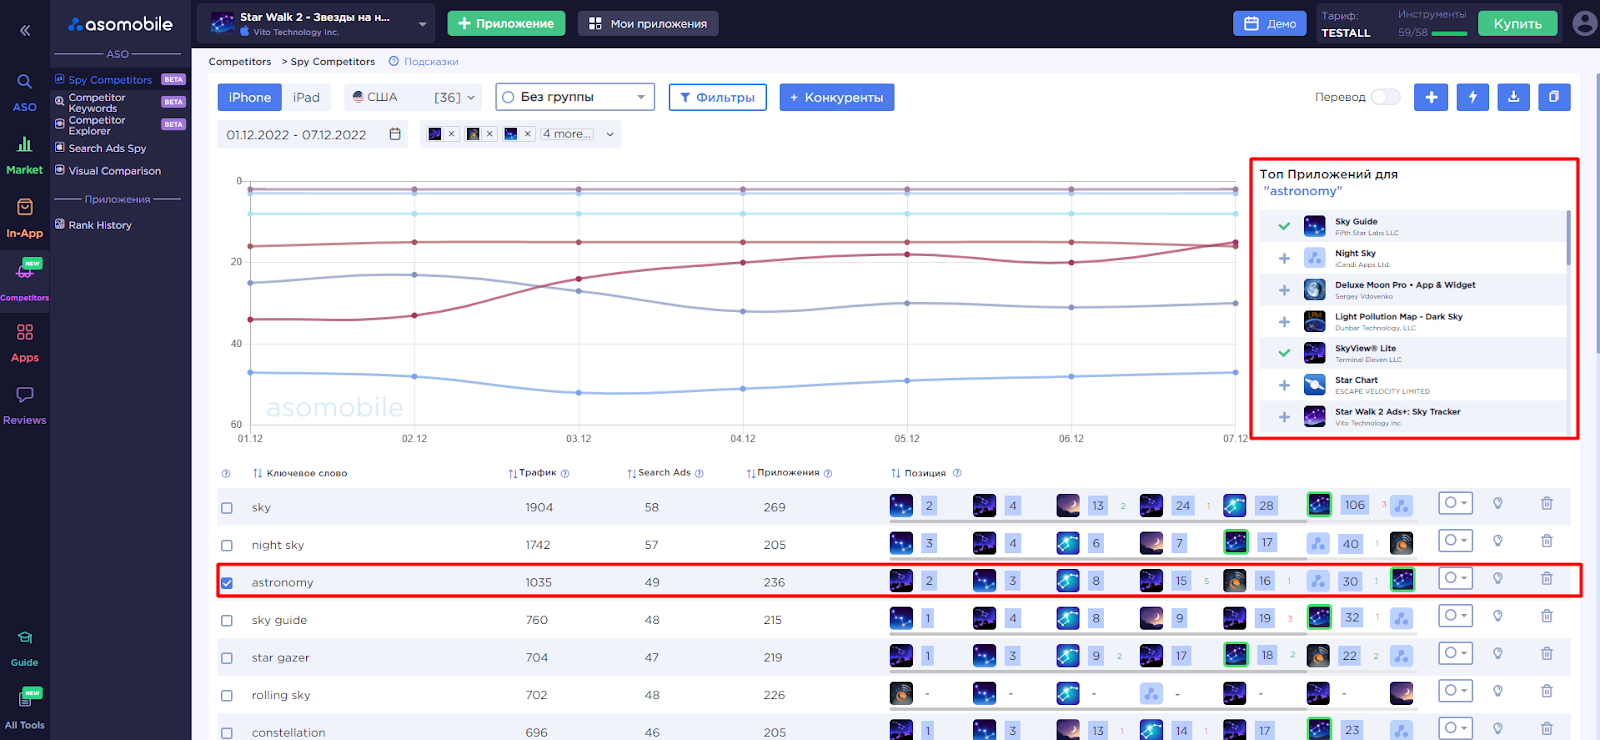Click the top apps list scrollbar
1600x740 pixels.
click(1568, 238)
